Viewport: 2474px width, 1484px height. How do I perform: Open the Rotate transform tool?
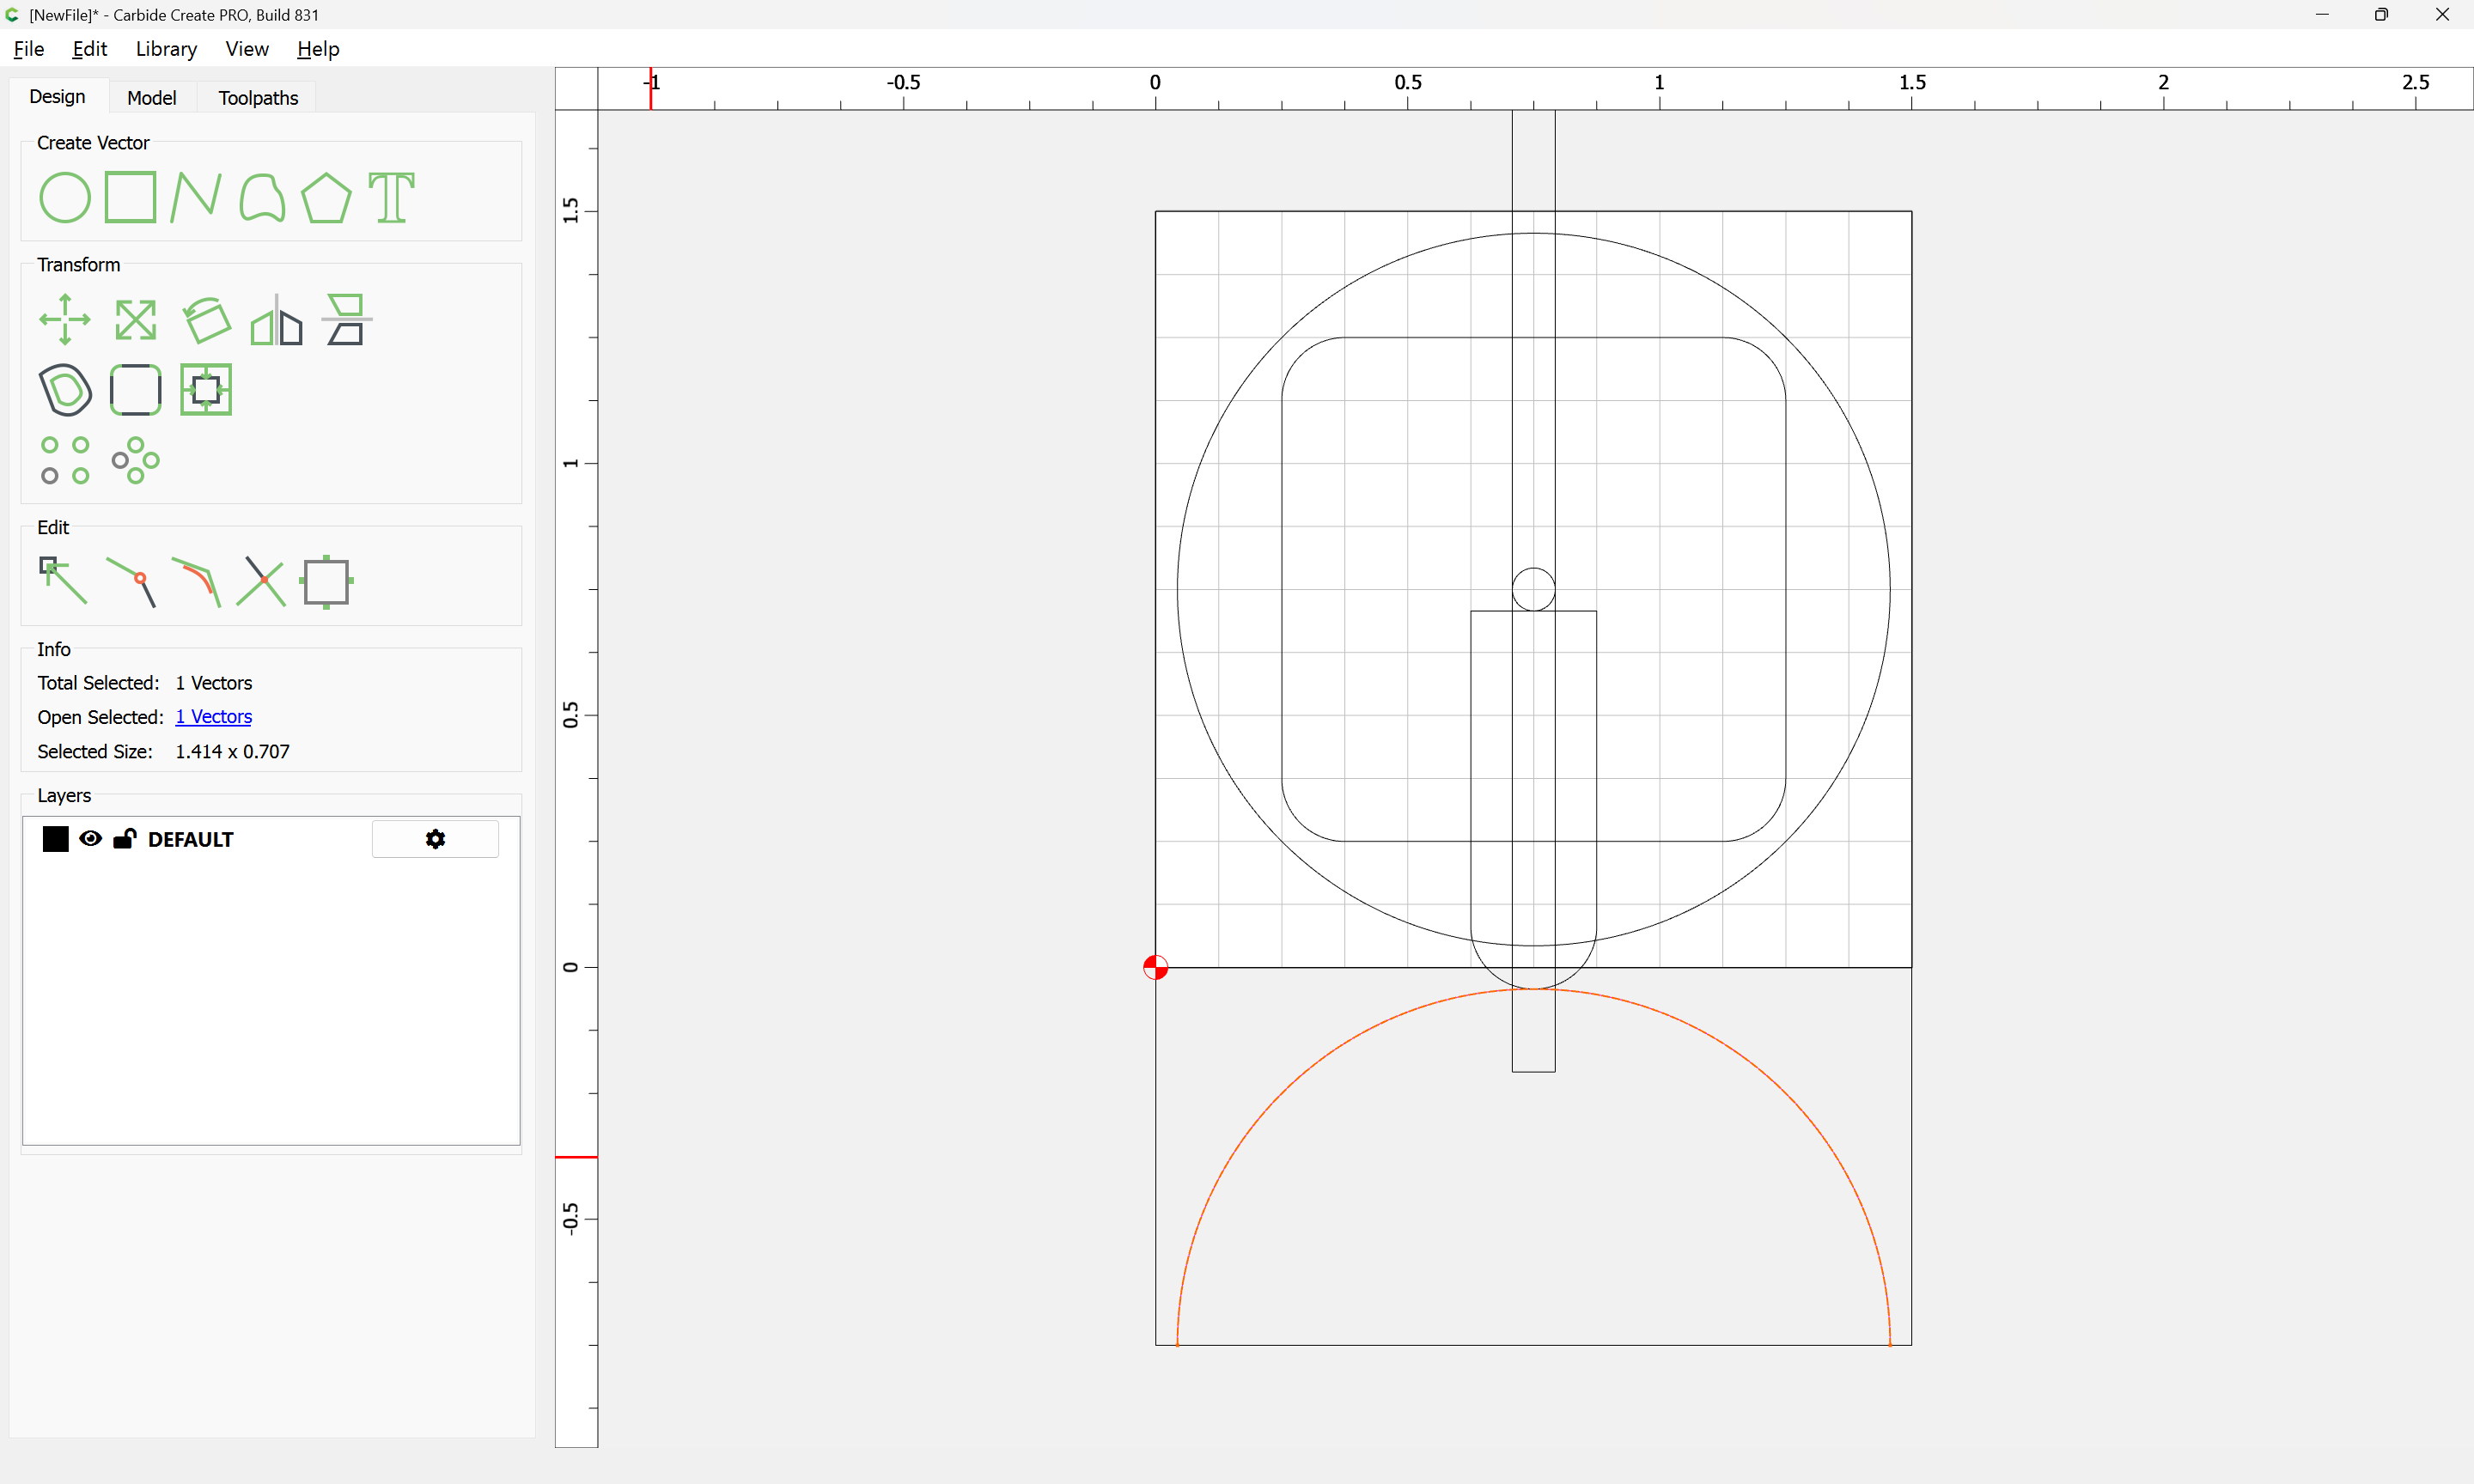point(206,320)
